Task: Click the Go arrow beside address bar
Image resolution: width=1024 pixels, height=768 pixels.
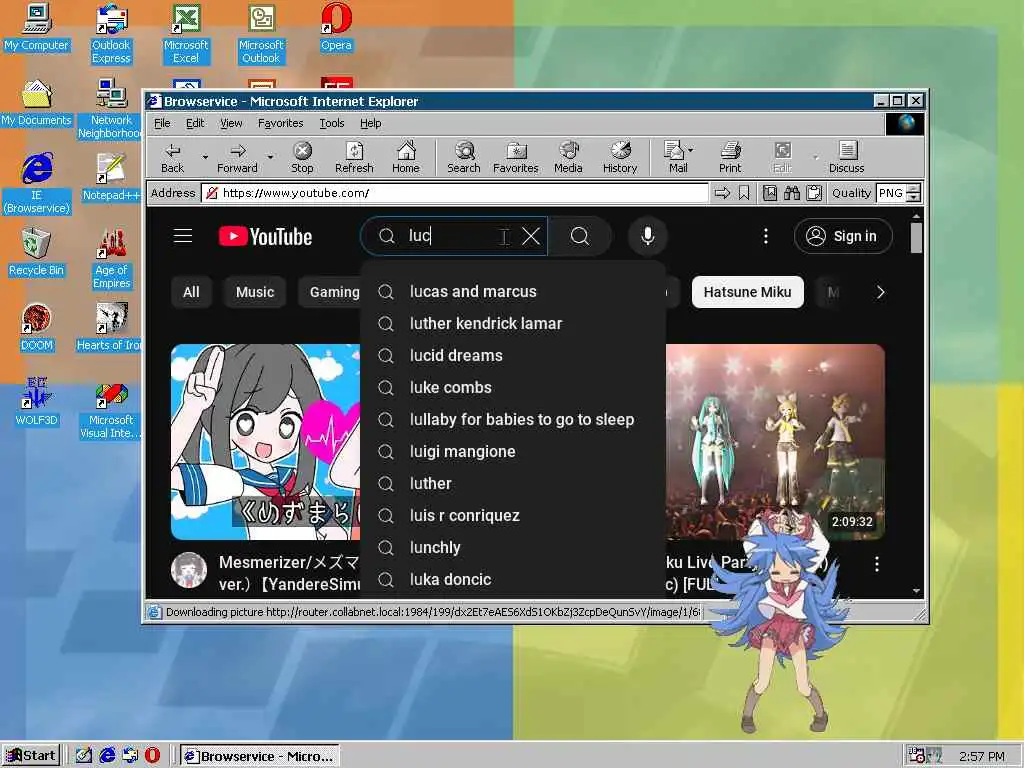Action: pyautogui.click(x=722, y=193)
